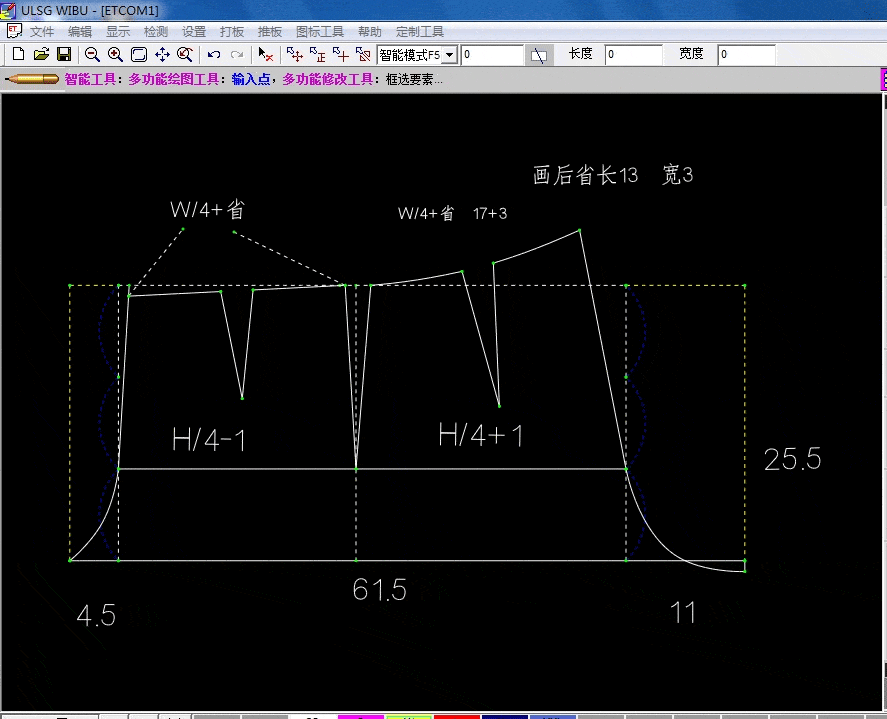The image size is (887, 719).
Task: Zoom out using the minus magnifier icon
Action: [92, 54]
